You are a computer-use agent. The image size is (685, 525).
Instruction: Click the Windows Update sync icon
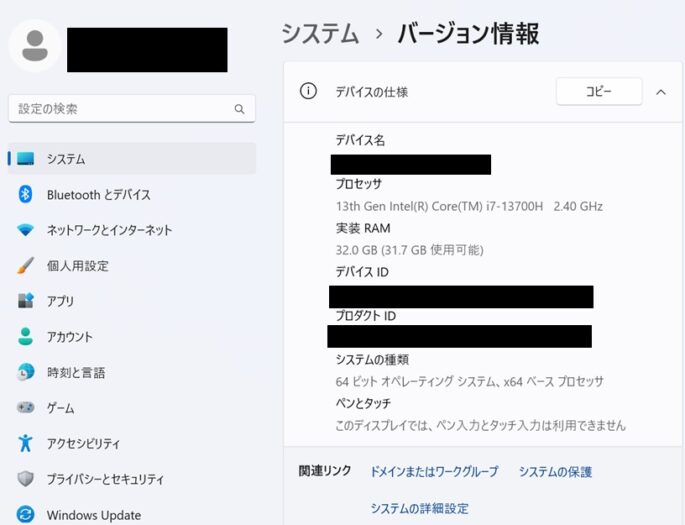(25, 514)
